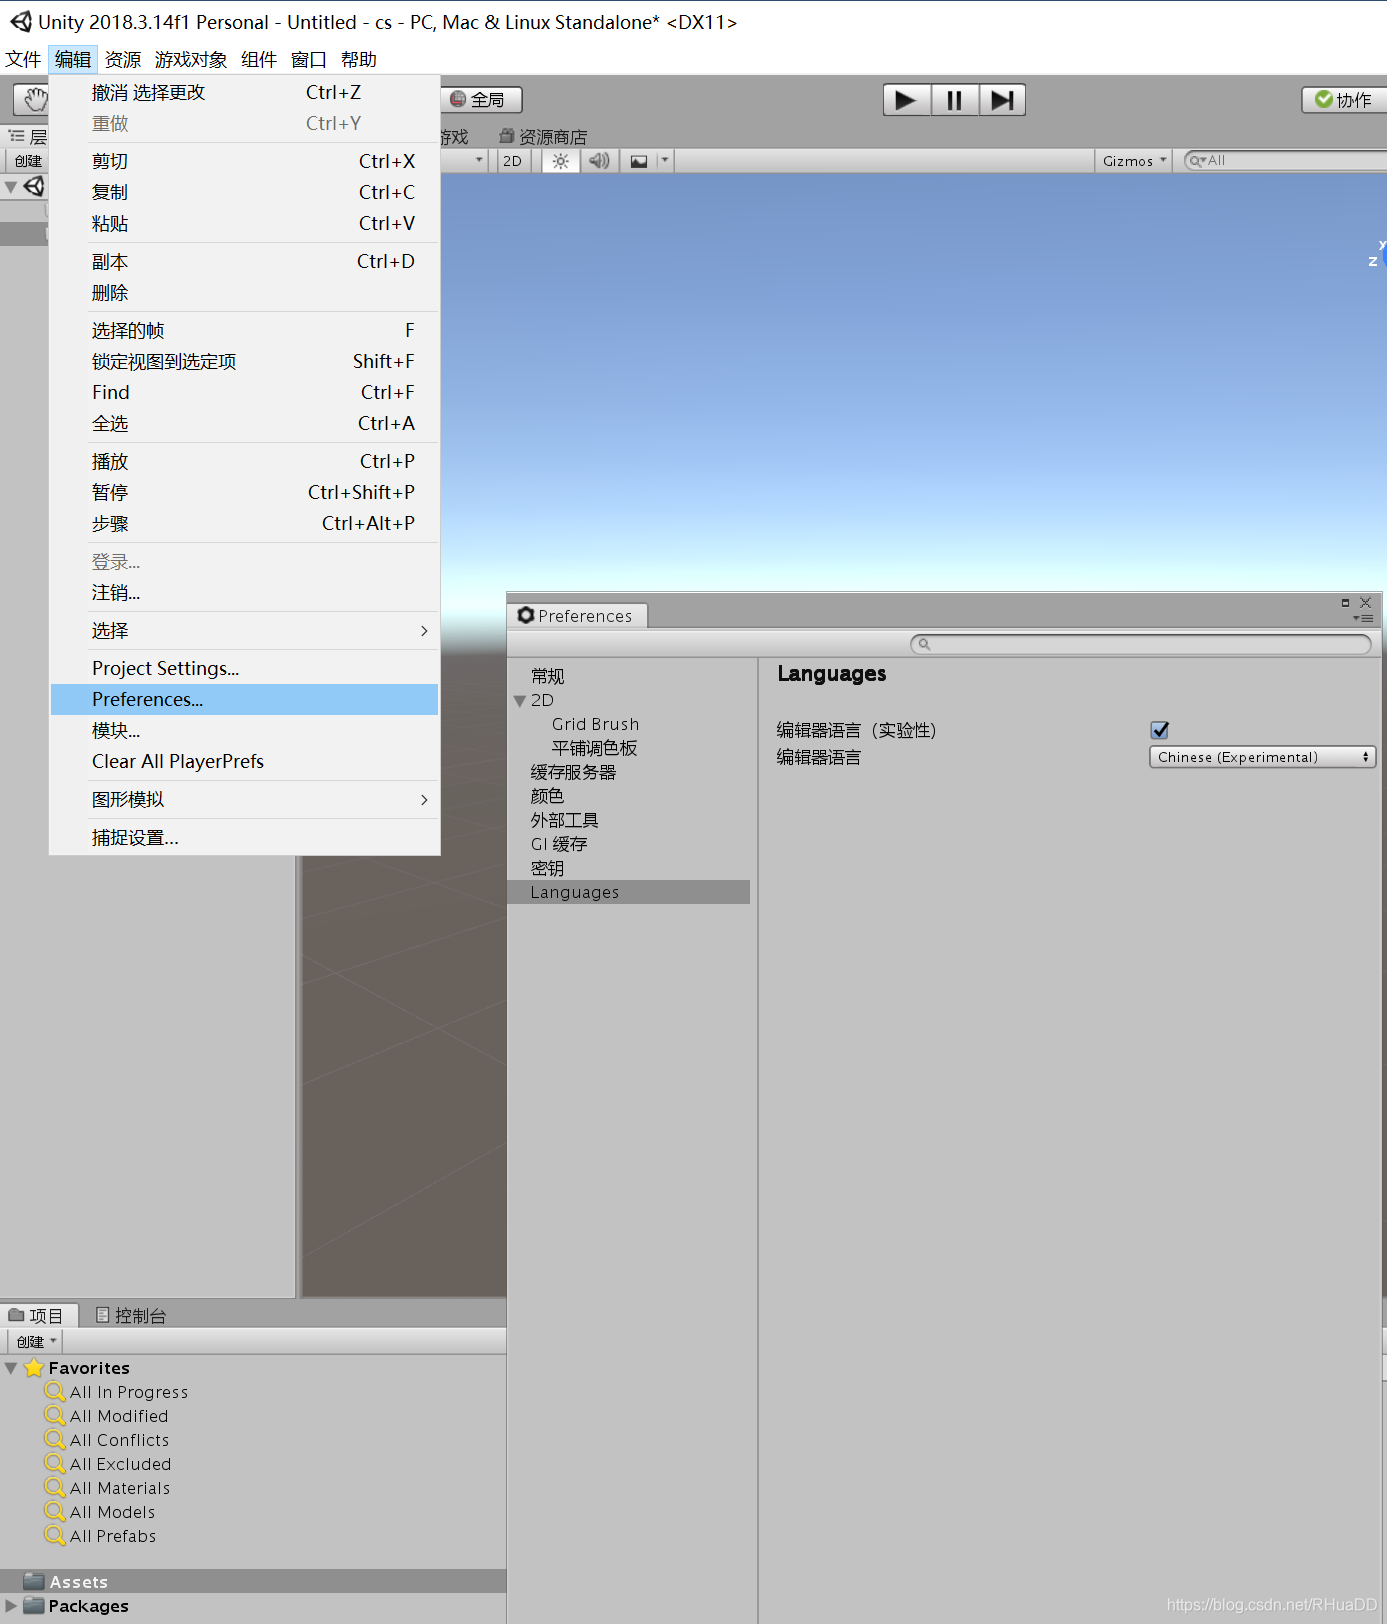
Task: Open the 资源 menu
Action: pos(123,60)
